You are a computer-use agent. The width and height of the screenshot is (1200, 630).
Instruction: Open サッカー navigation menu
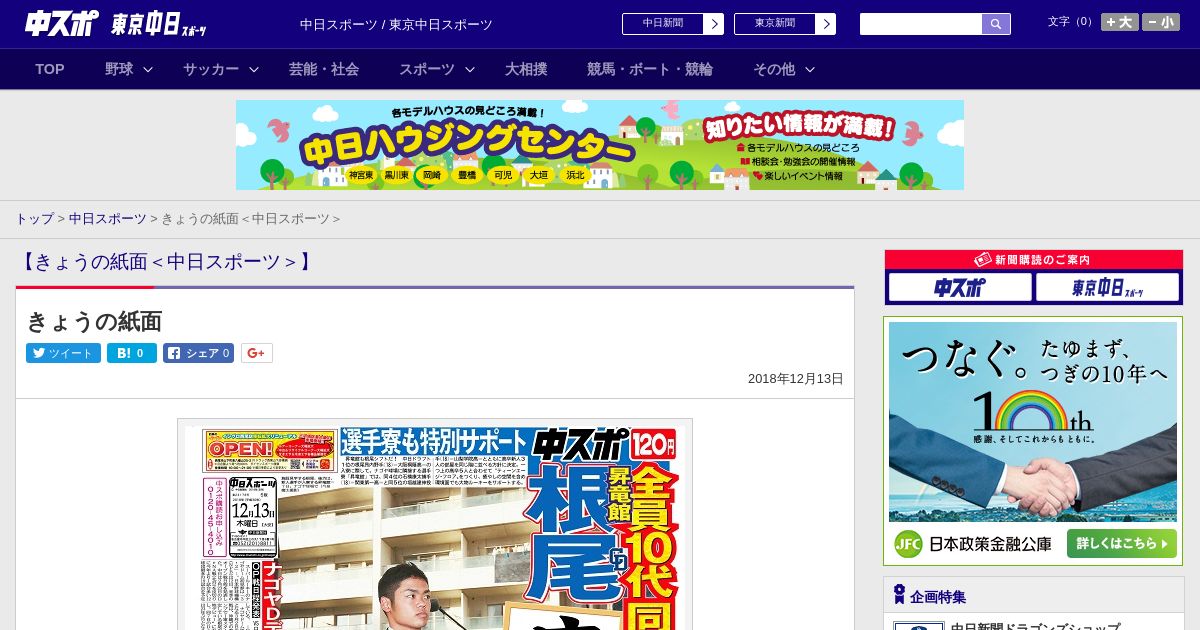point(211,69)
